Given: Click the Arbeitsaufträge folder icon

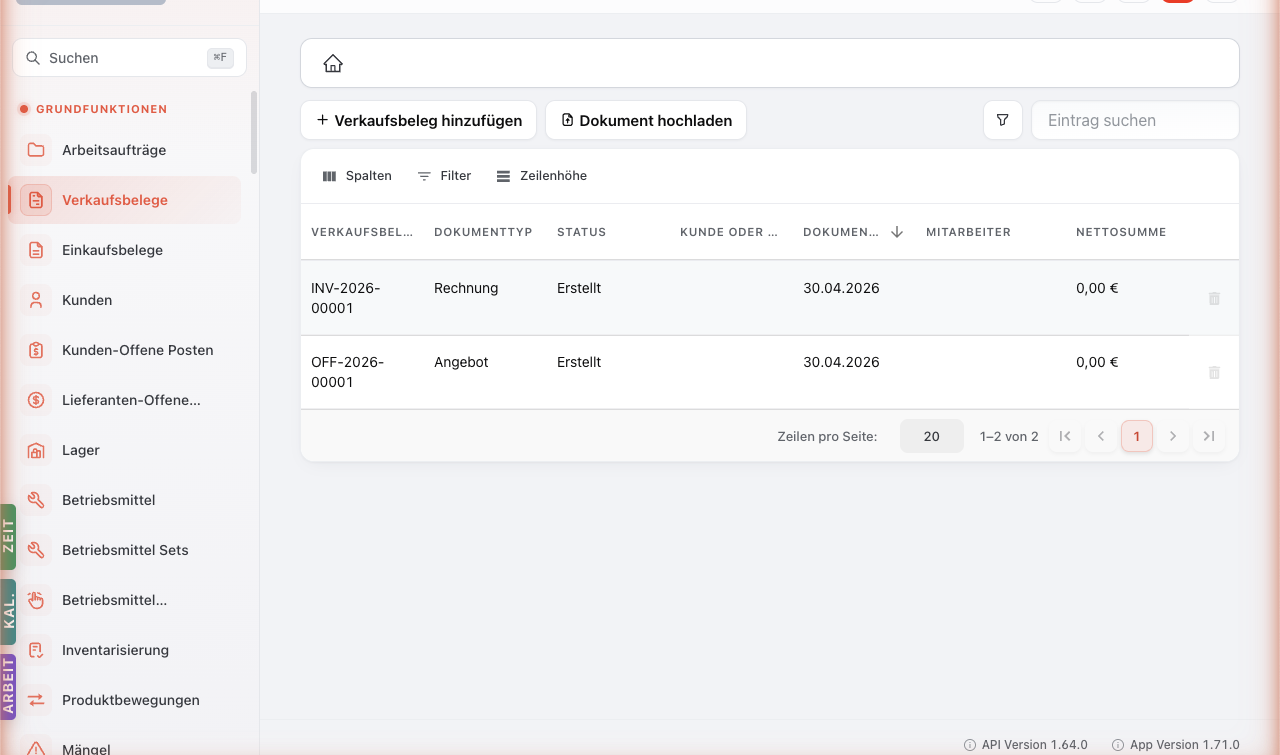Looking at the screenshot, I should 36,150.
